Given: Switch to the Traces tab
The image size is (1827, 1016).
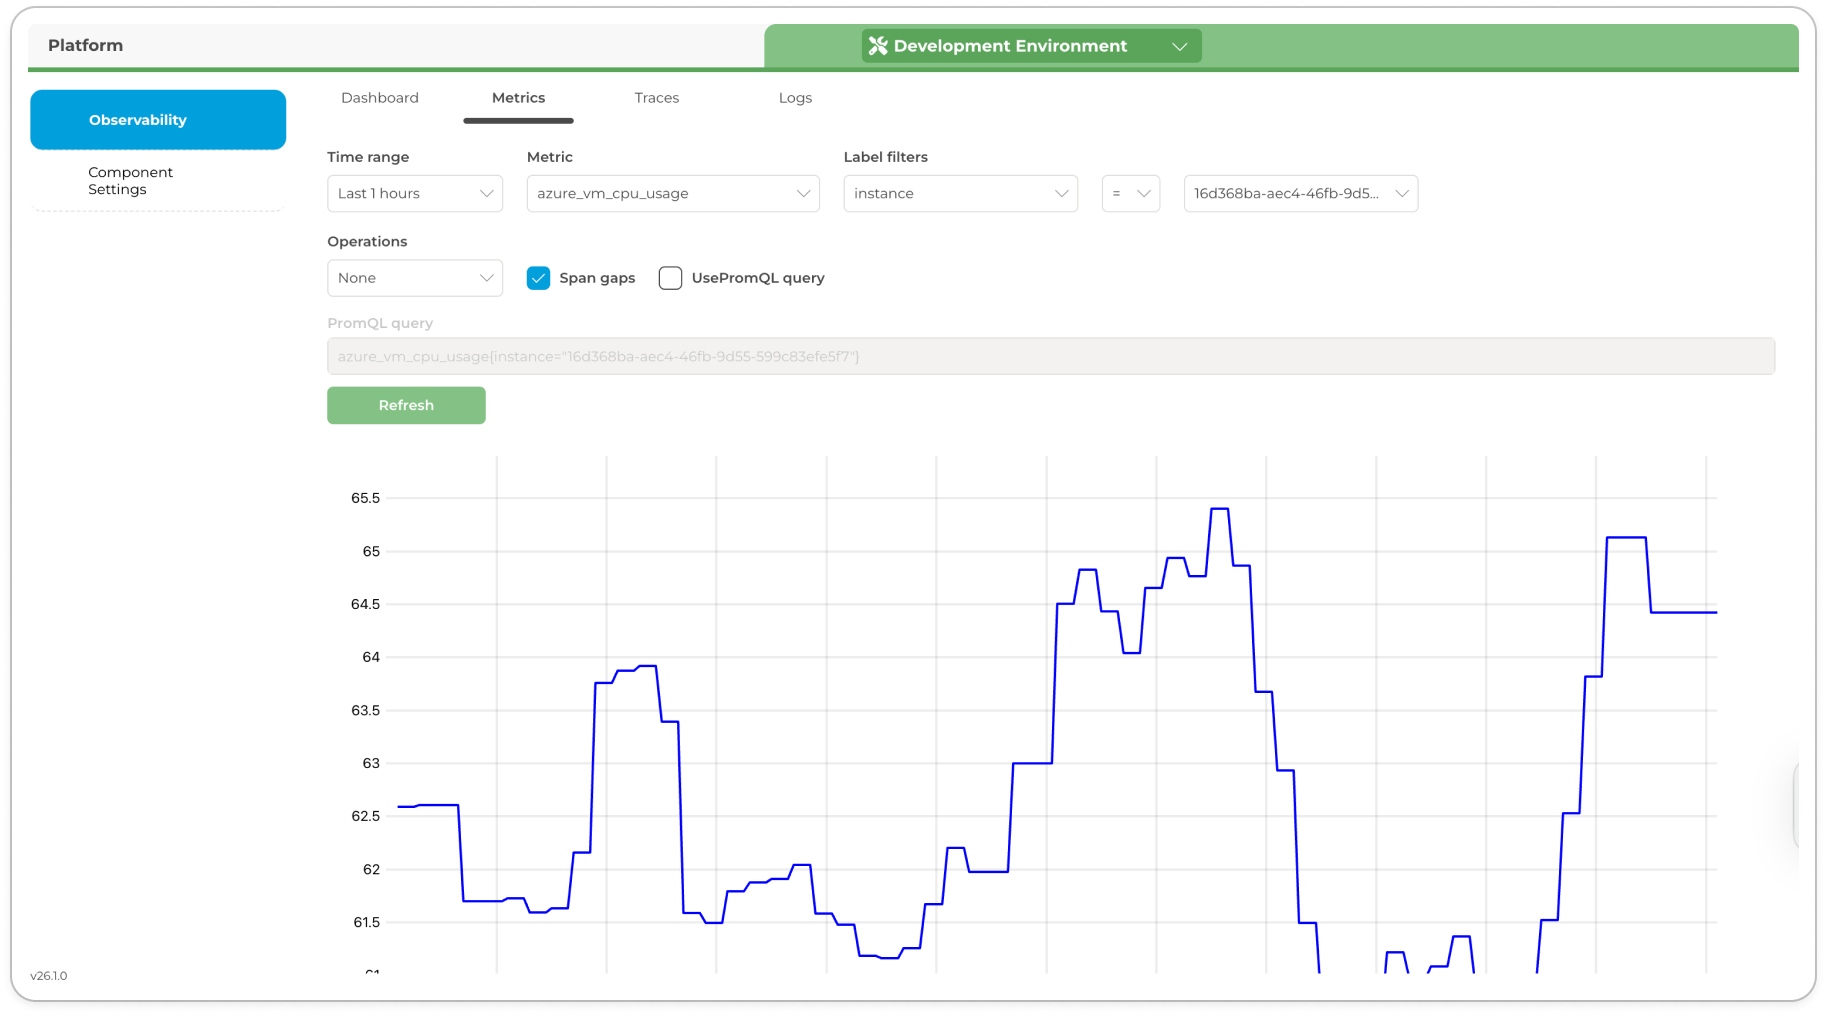Looking at the screenshot, I should point(656,98).
